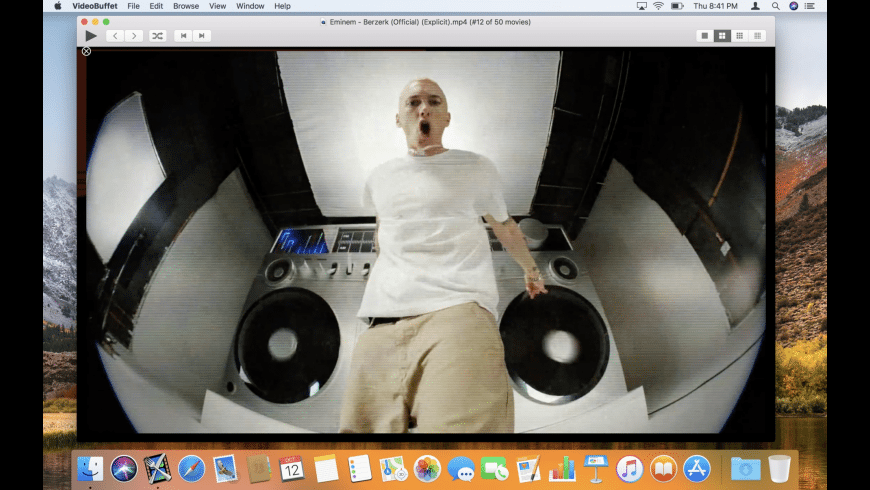The image size is (870, 490).
Task: Click the Eminem Berzerk video frame
Action: click(426, 240)
